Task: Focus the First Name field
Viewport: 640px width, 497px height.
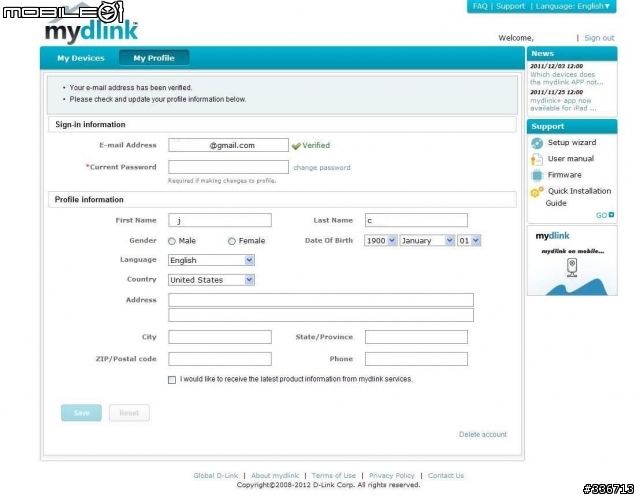Action: [220, 220]
